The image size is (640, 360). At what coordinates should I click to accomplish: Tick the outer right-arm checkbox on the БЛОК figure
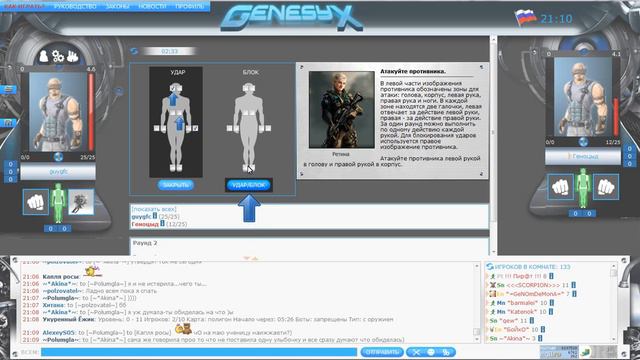click(268, 129)
